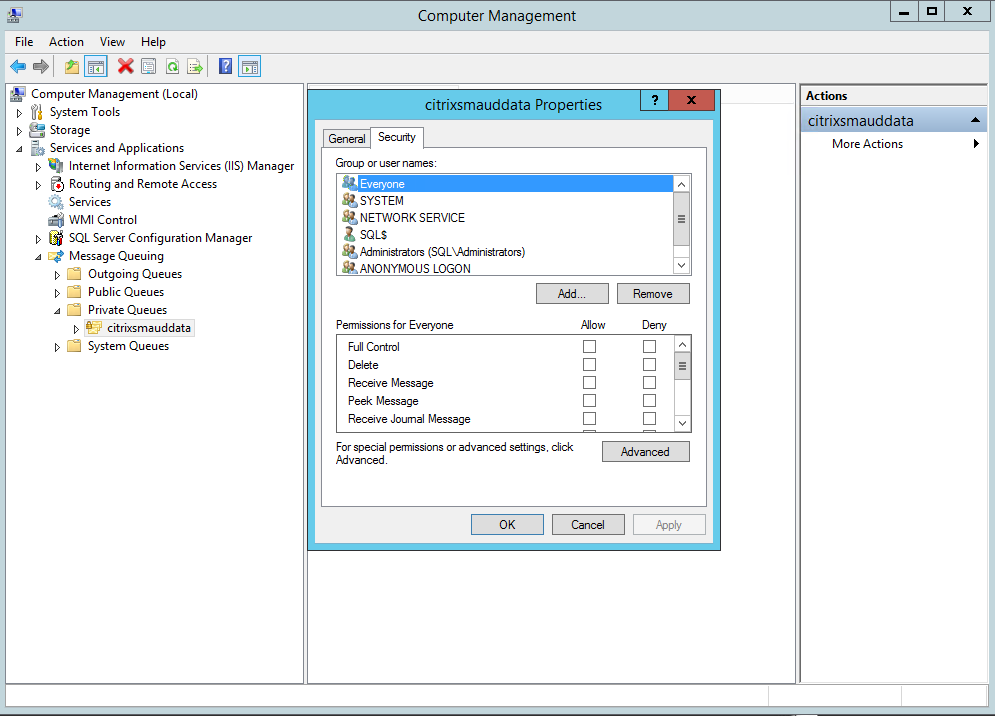Tick Allow checkbox for Full Control
The height and width of the screenshot is (716, 995).
589,347
